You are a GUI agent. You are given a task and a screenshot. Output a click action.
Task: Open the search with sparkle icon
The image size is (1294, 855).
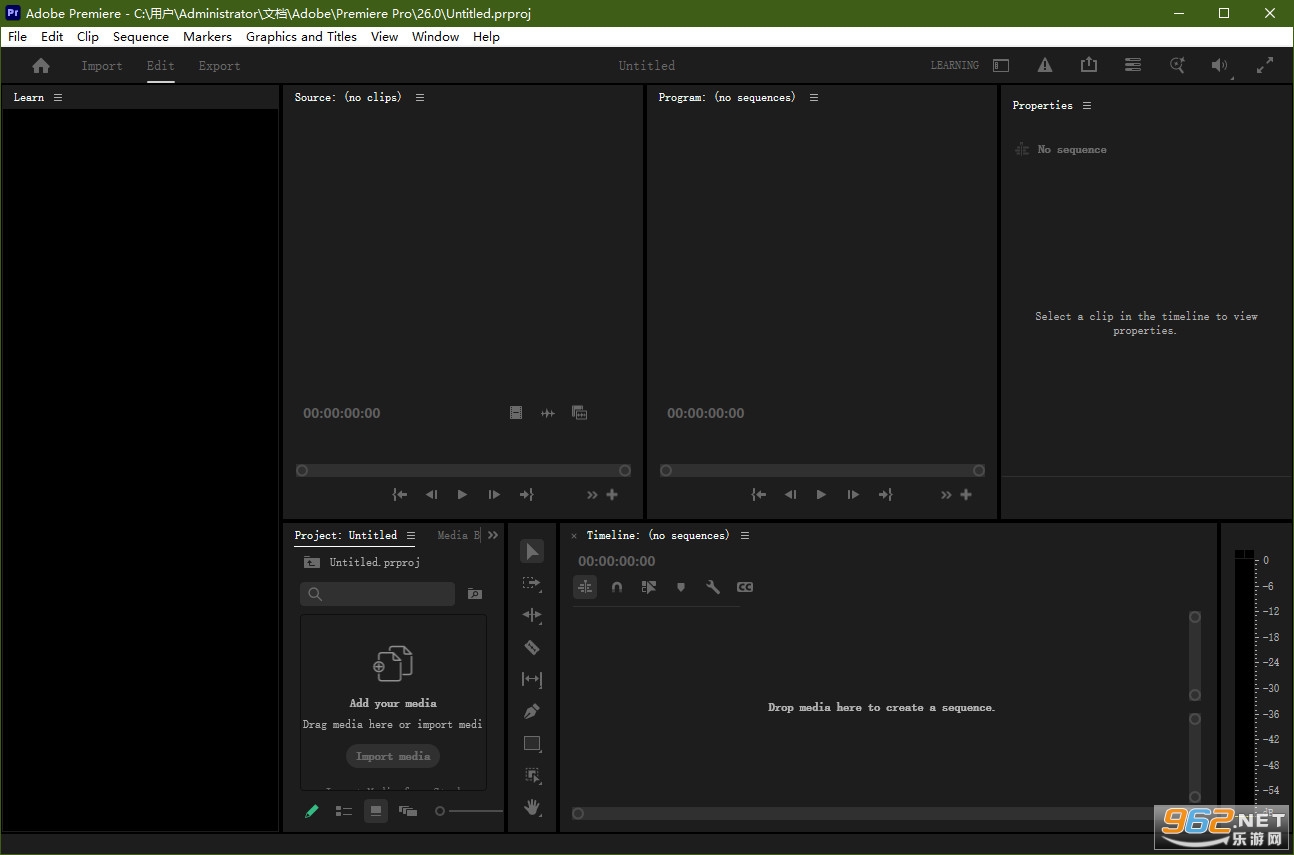coord(1177,65)
